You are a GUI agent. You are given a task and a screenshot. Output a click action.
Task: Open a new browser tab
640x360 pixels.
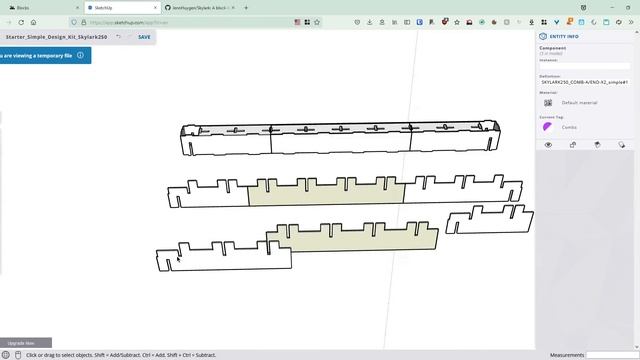246,8
